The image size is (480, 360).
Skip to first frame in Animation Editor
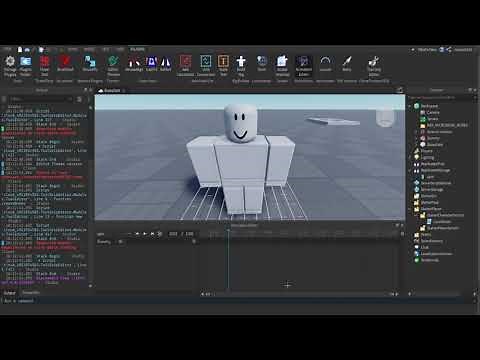click(x=137, y=234)
